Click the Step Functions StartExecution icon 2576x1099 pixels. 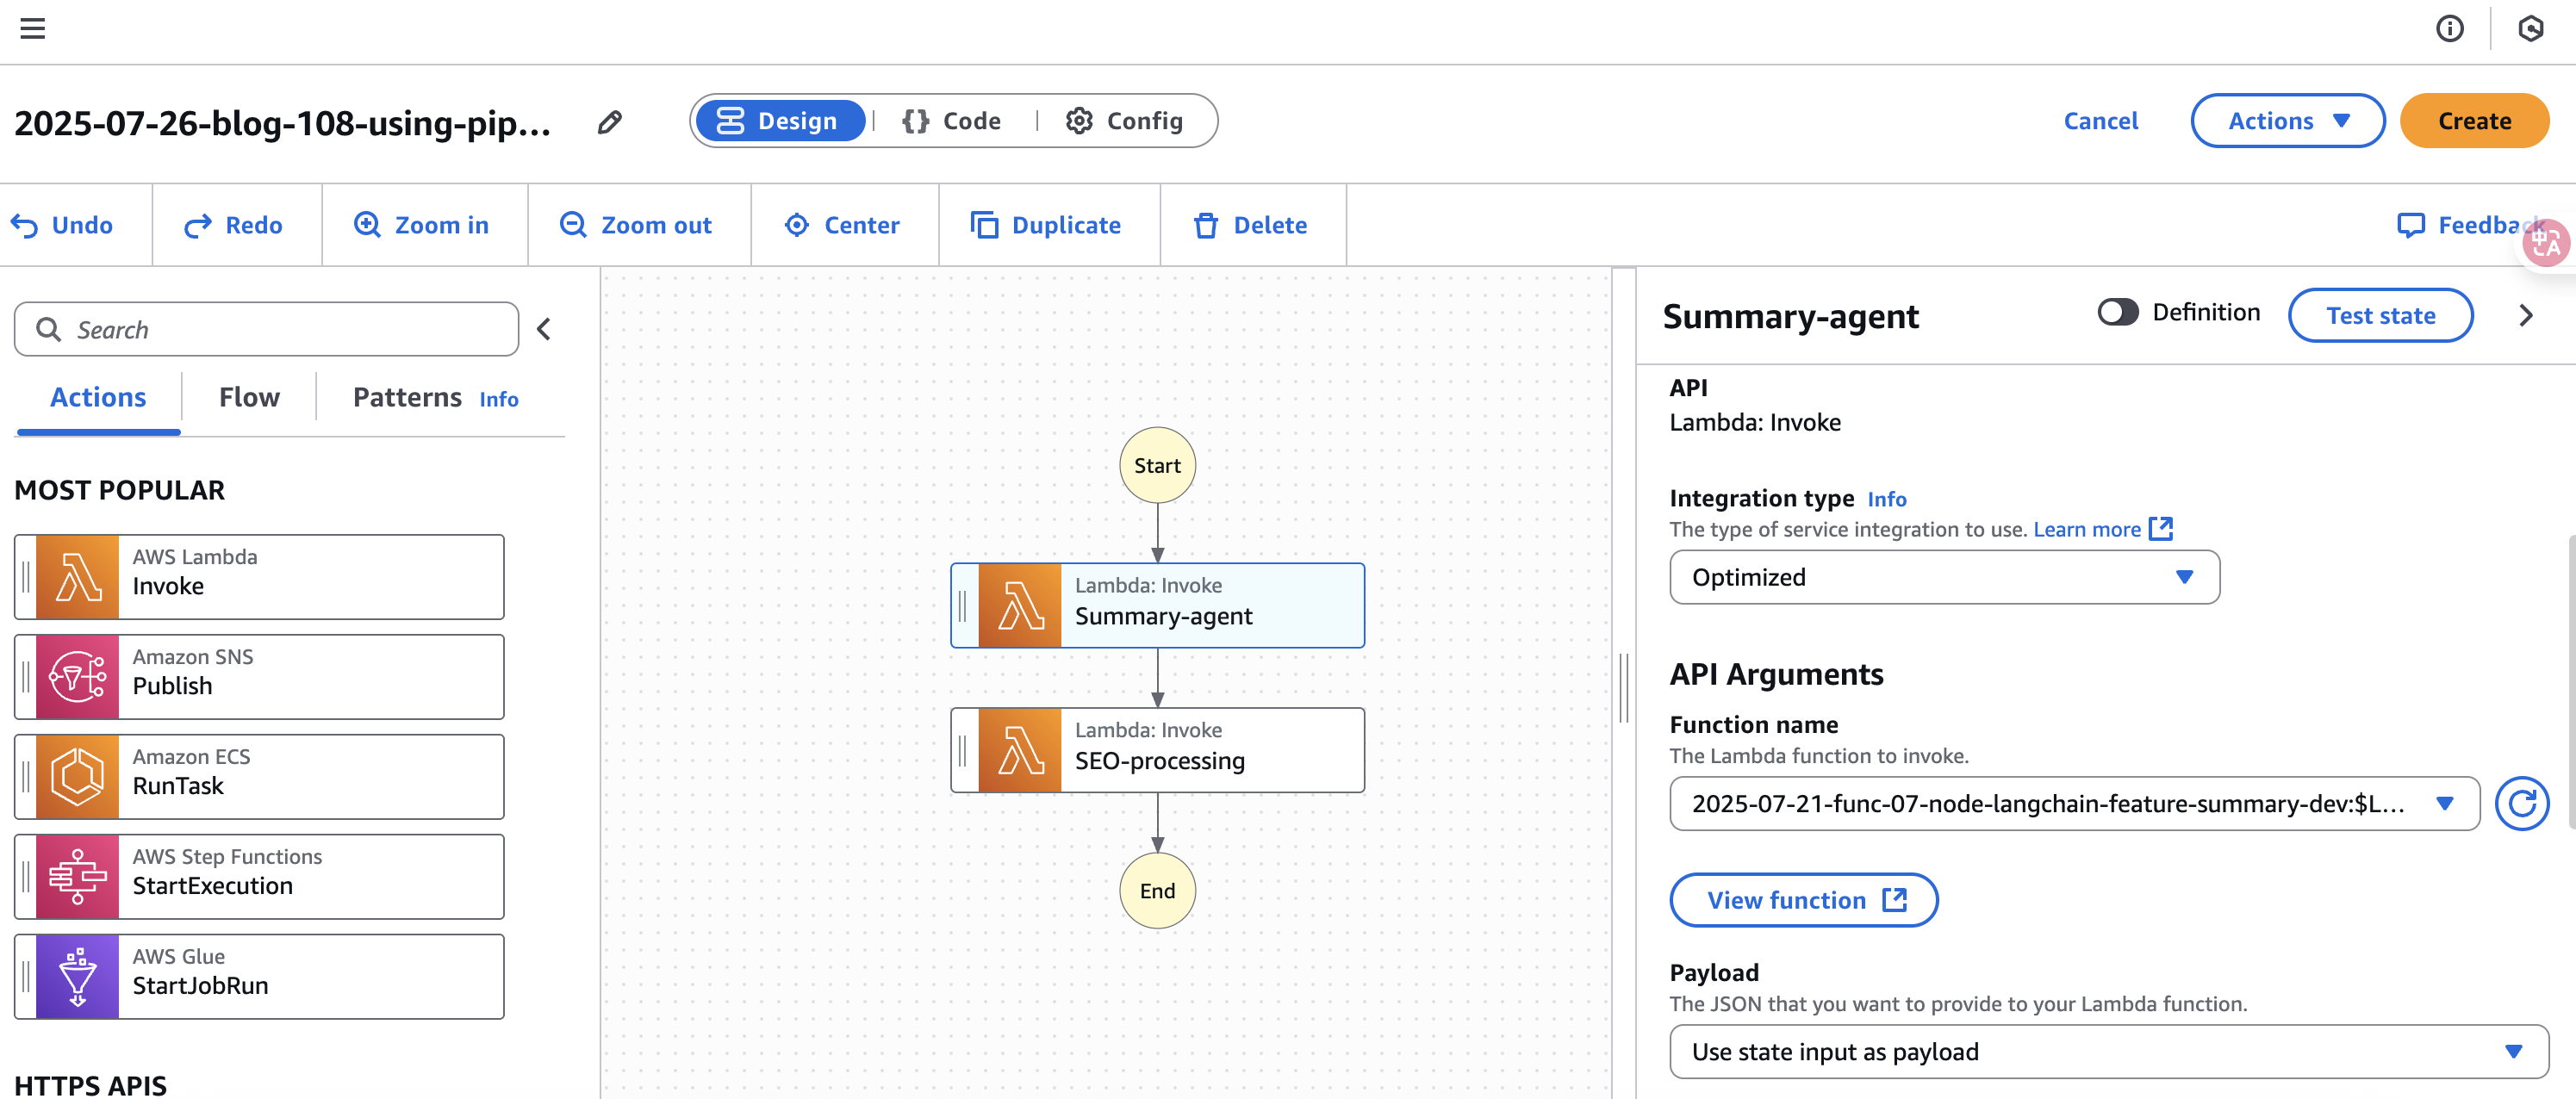click(77, 877)
